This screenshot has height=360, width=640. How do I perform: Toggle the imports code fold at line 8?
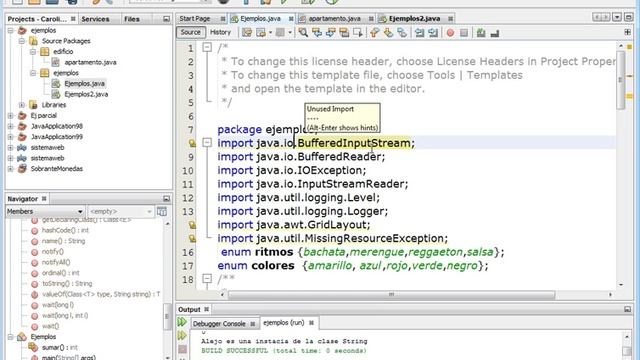pos(207,142)
